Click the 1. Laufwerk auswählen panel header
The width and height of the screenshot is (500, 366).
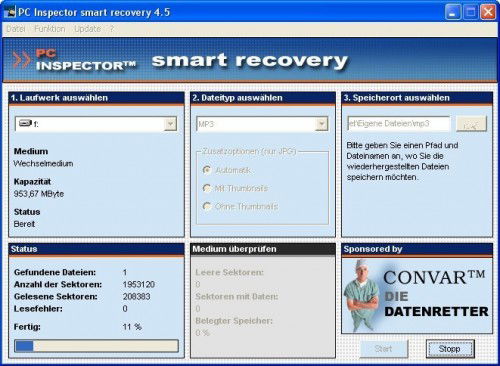pos(96,98)
